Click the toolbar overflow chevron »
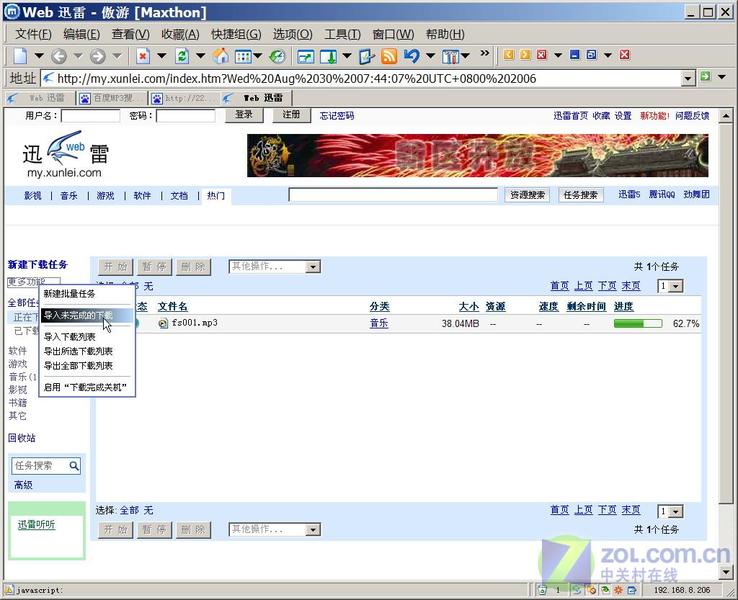Viewport: 738px width, 600px height. click(484, 53)
